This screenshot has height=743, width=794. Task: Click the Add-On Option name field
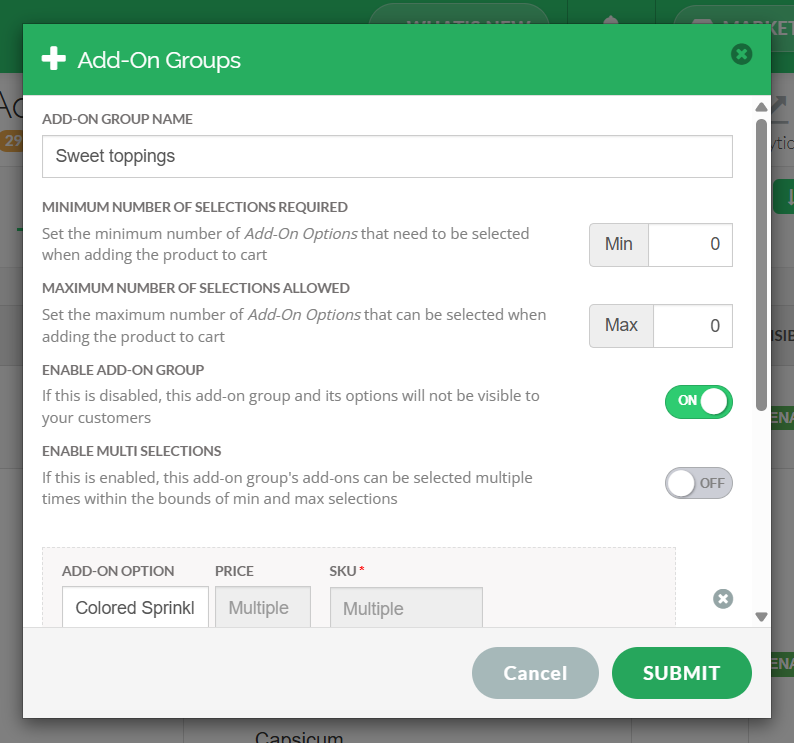pyautogui.click(x=135, y=607)
